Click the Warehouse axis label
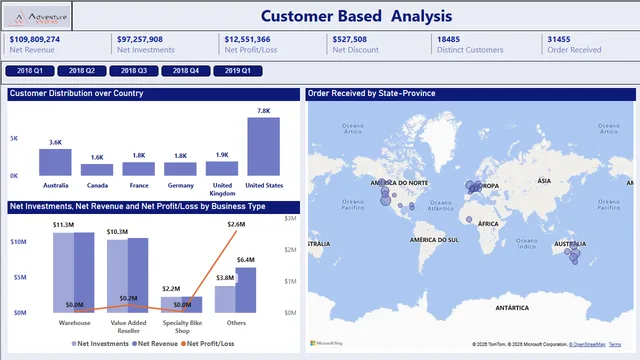Viewport: 640px width, 360px height. click(x=74, y=323)
